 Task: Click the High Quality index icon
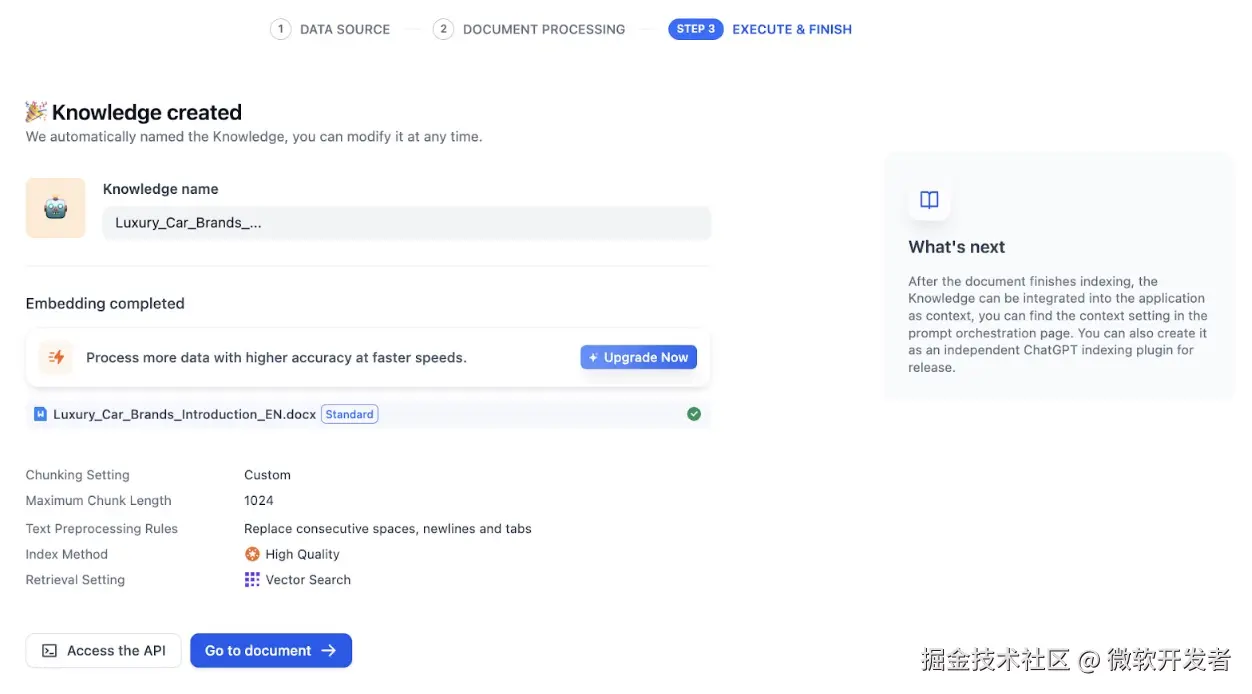pyautogui.click(x=252, y=554)
